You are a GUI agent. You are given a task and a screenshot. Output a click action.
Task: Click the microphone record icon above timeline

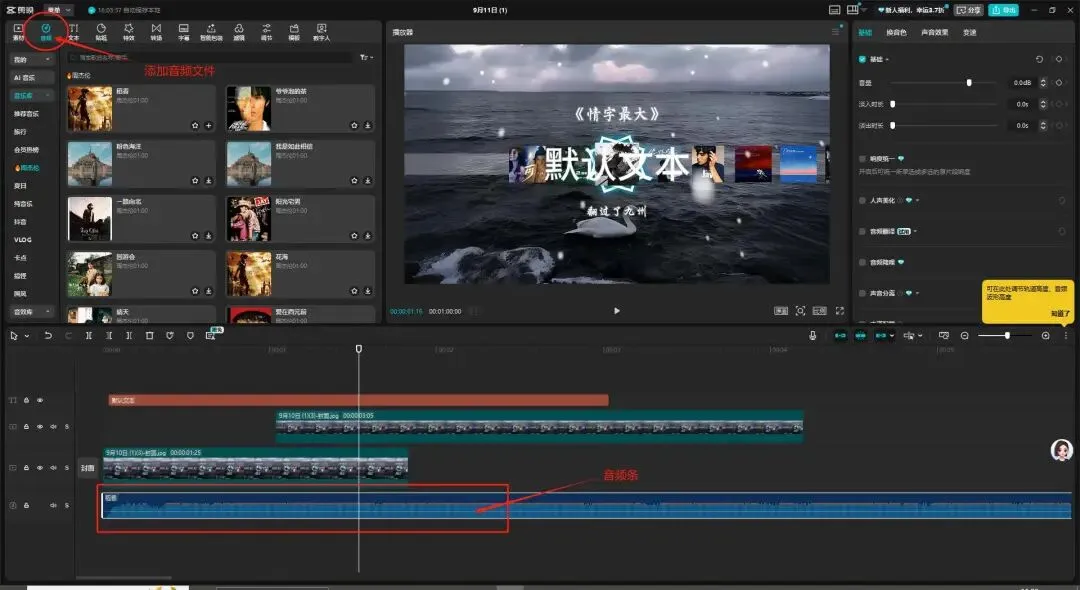[813, 336]
